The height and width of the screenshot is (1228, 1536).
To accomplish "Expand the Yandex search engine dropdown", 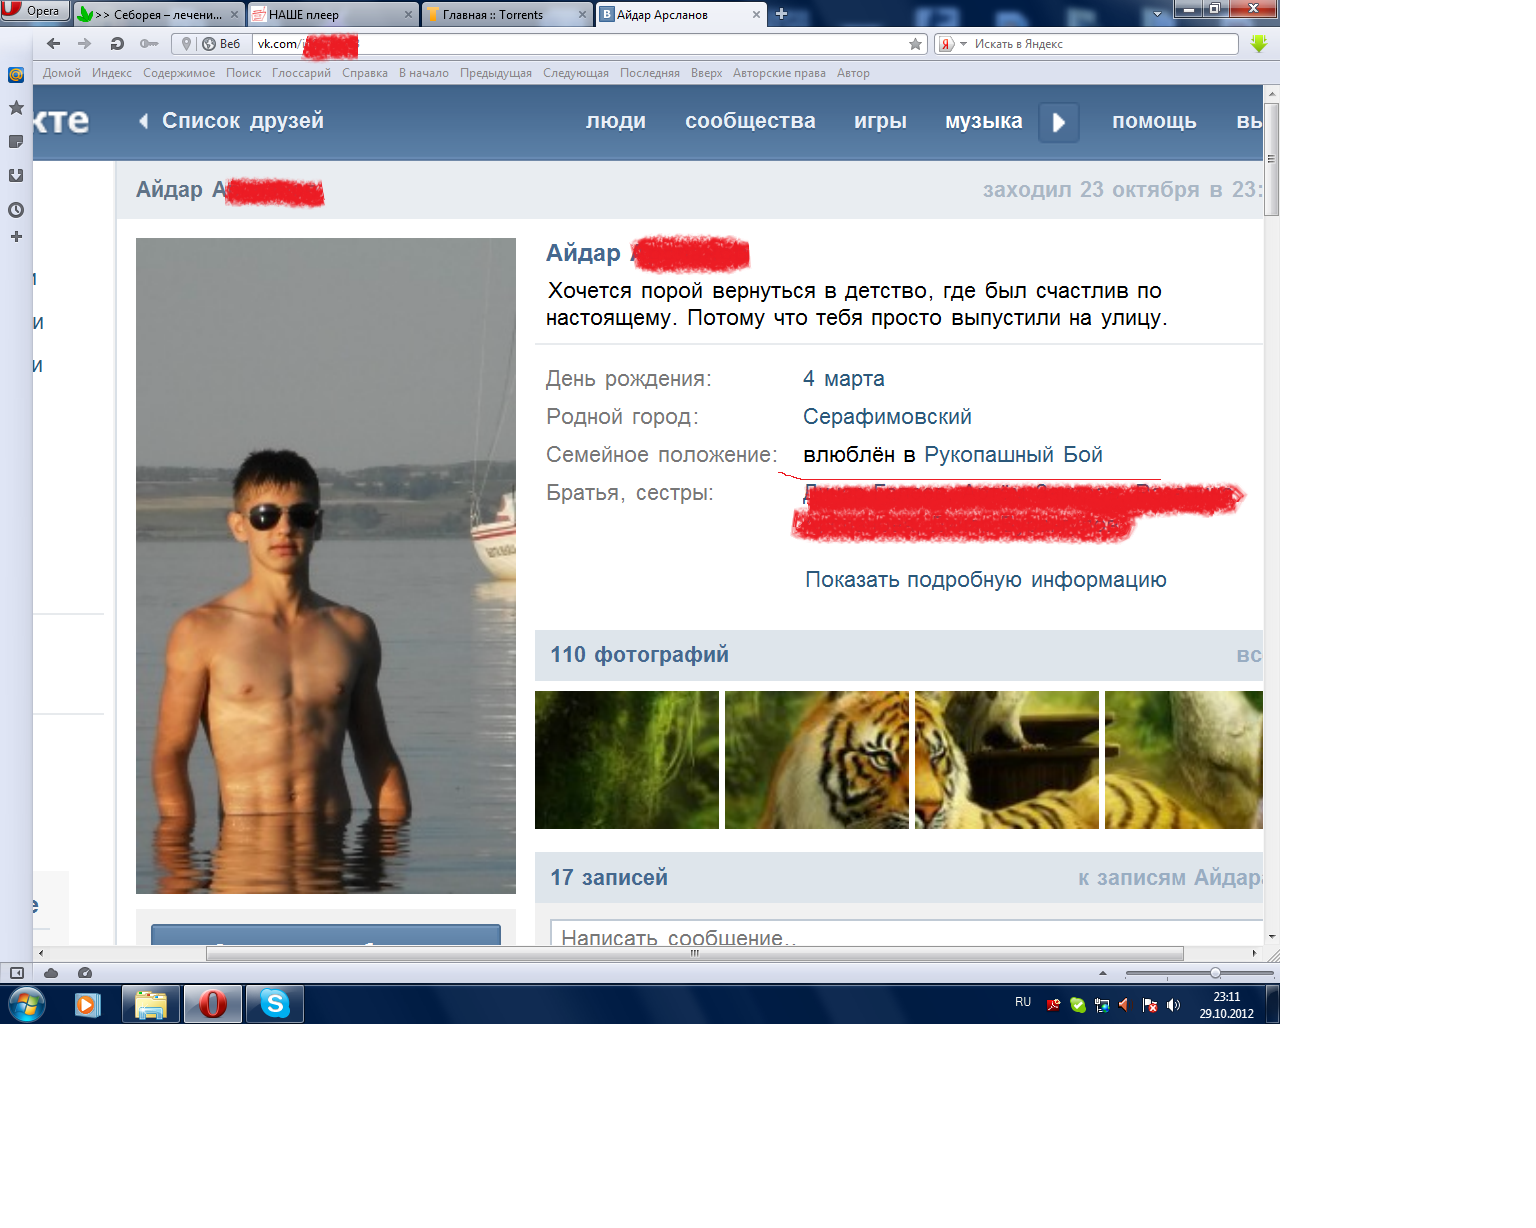I will tap(963, 44).
